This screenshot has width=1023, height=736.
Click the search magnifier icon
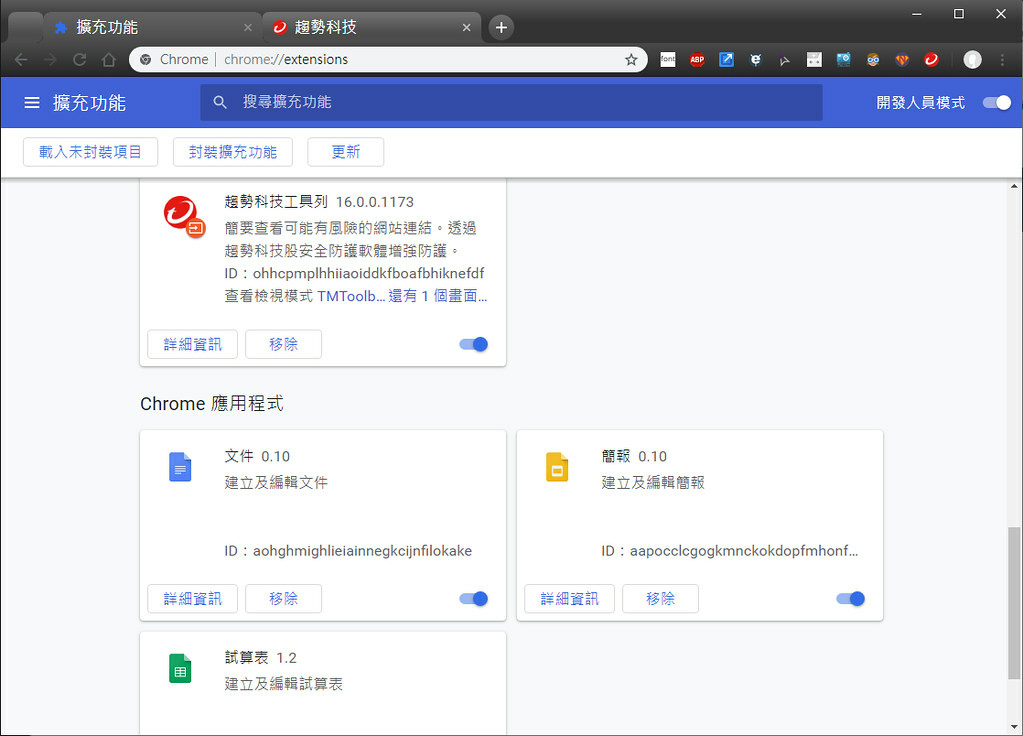[220, 102]
